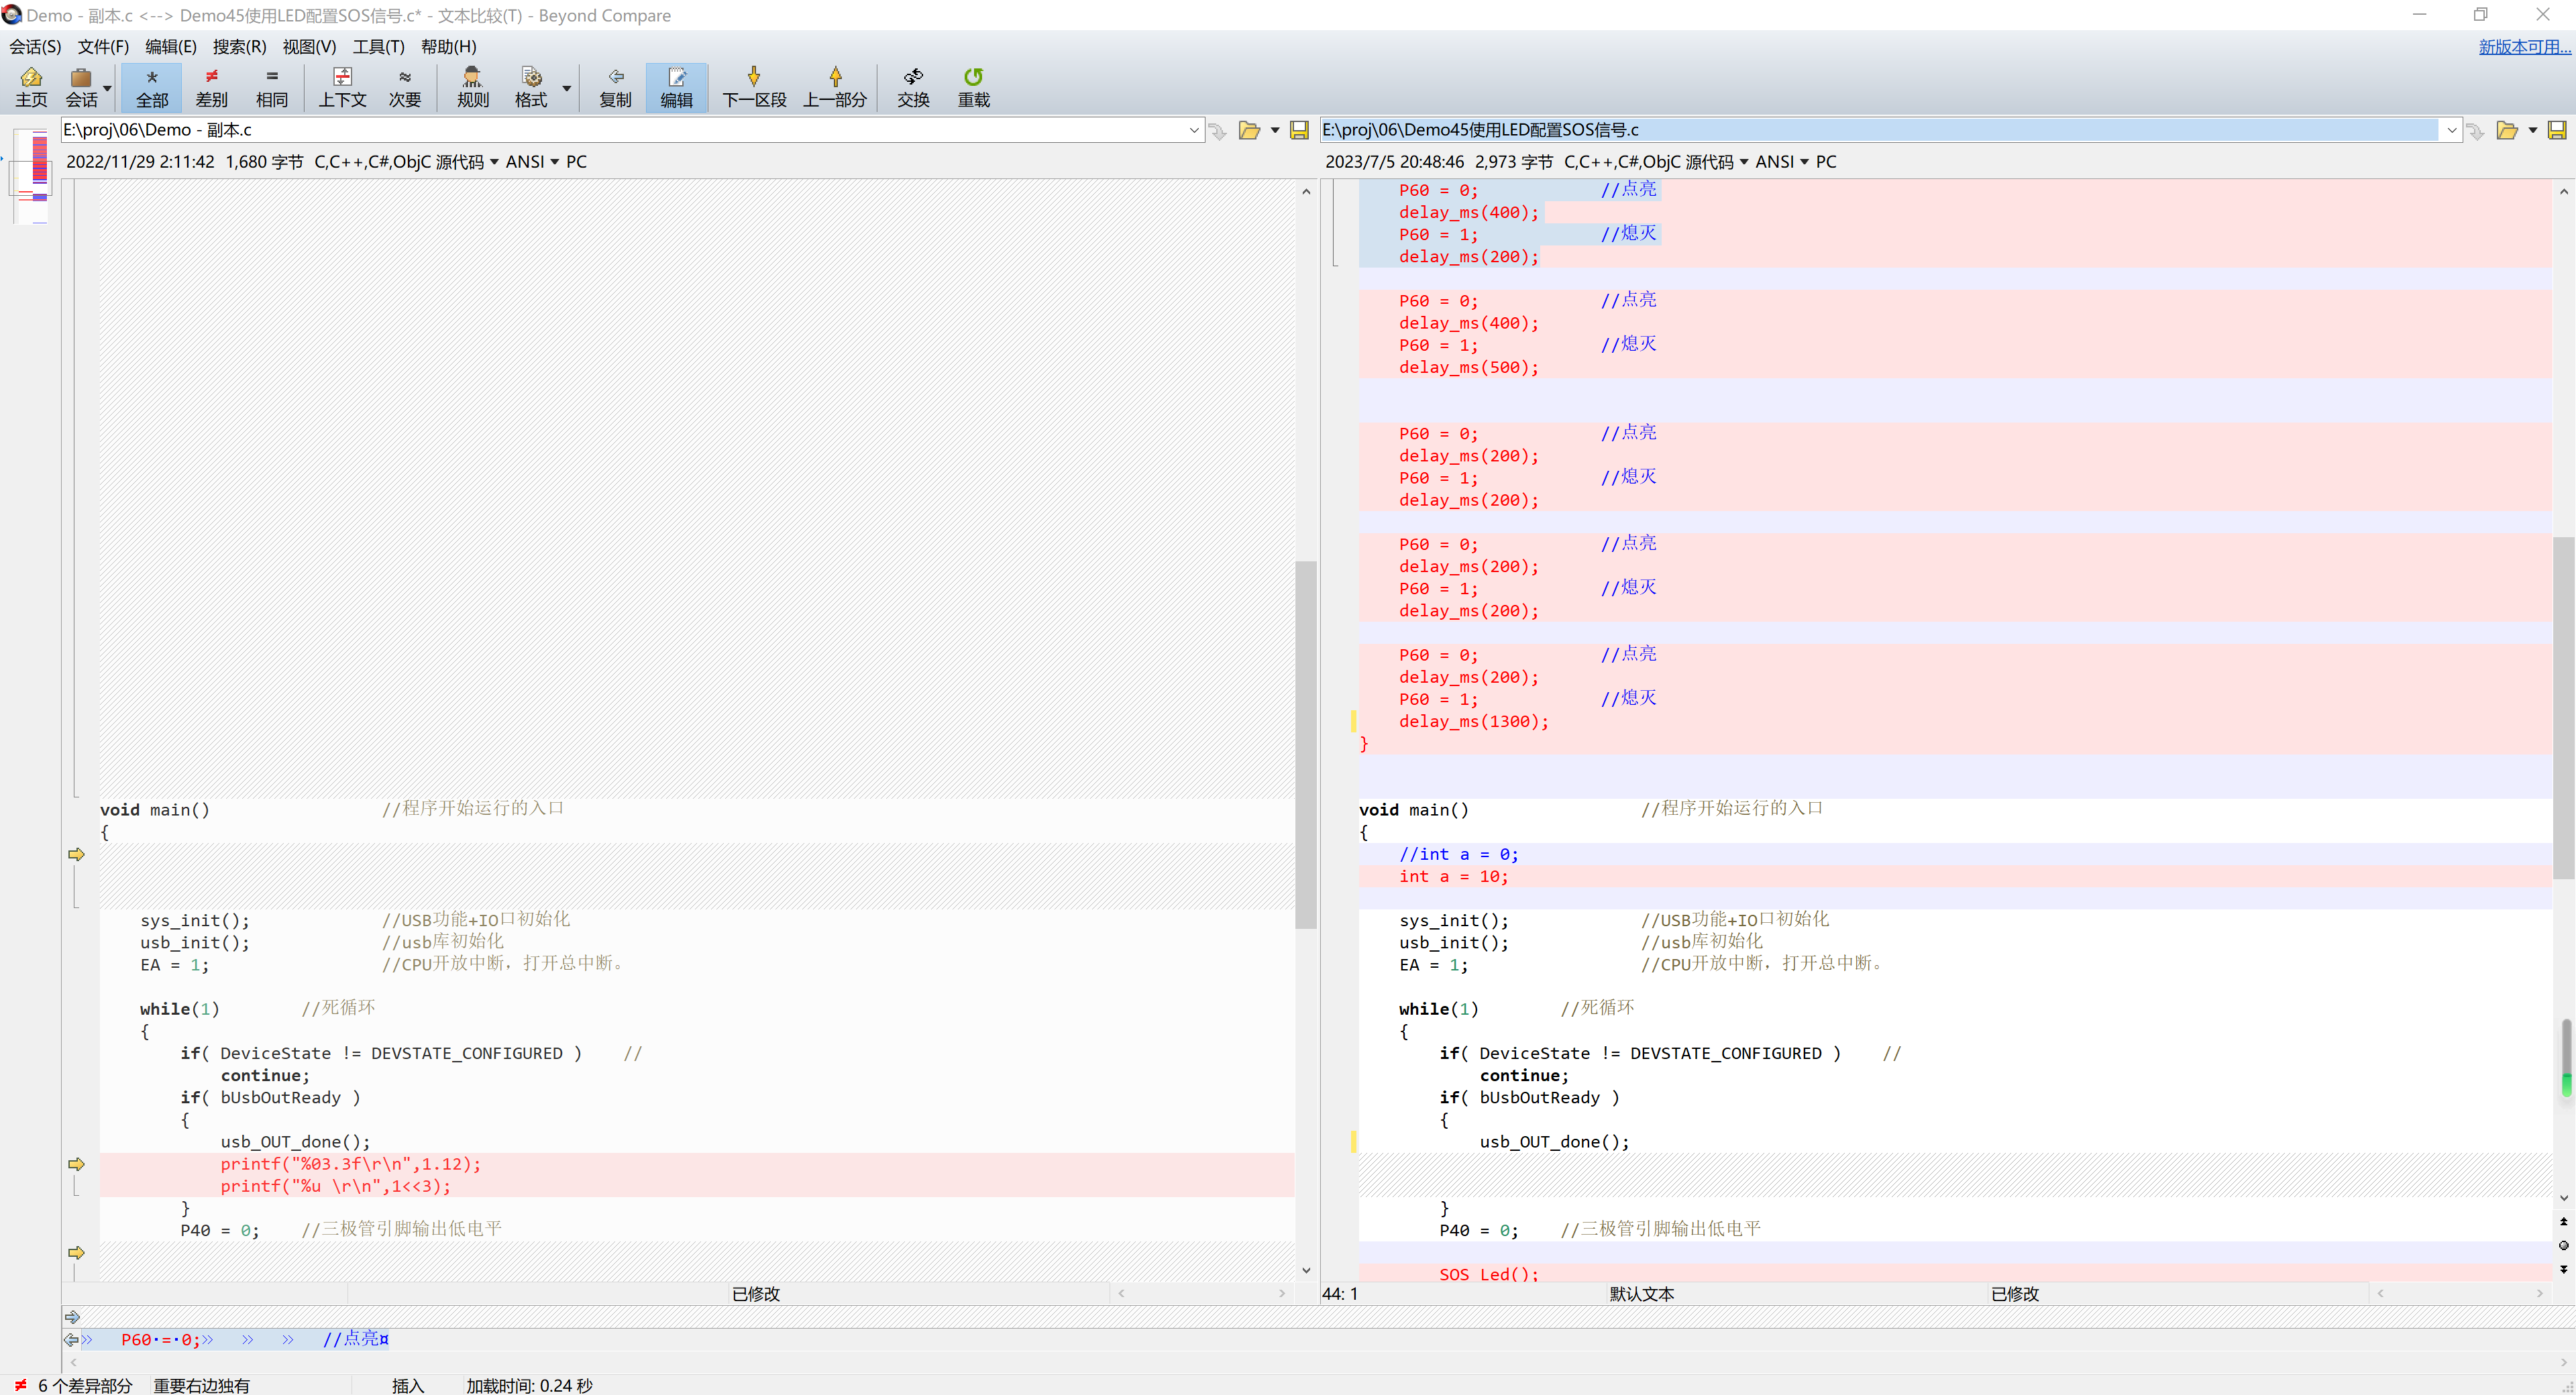Click the left pane vertical scrollbar thumb
This screenshot has width=2576, height=1395.
pos(1305,745)
